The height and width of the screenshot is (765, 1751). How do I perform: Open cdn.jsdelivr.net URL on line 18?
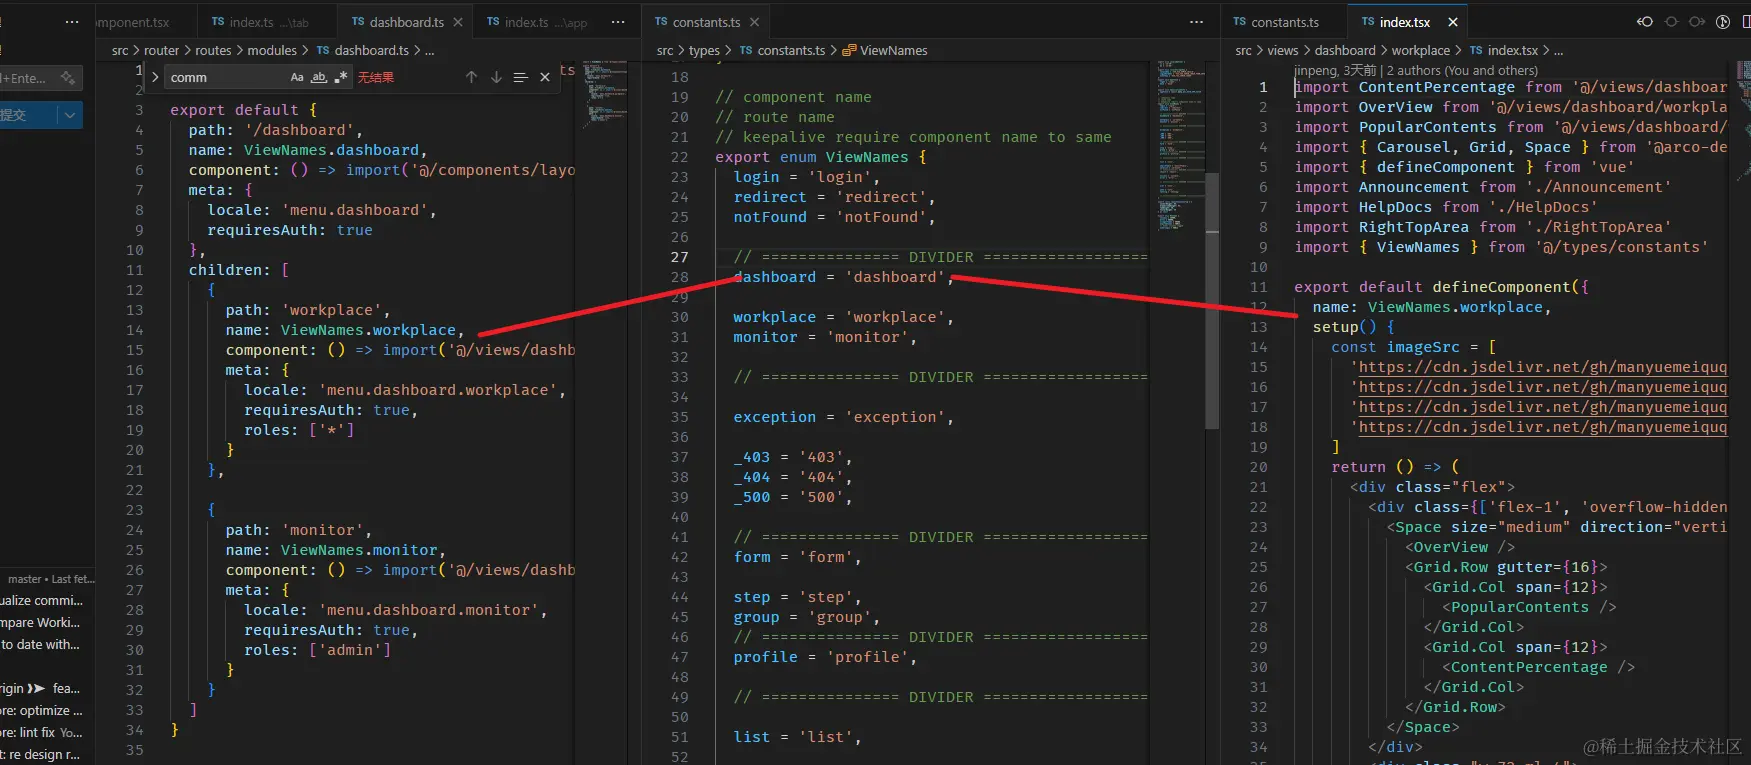tap(1543, 427)
